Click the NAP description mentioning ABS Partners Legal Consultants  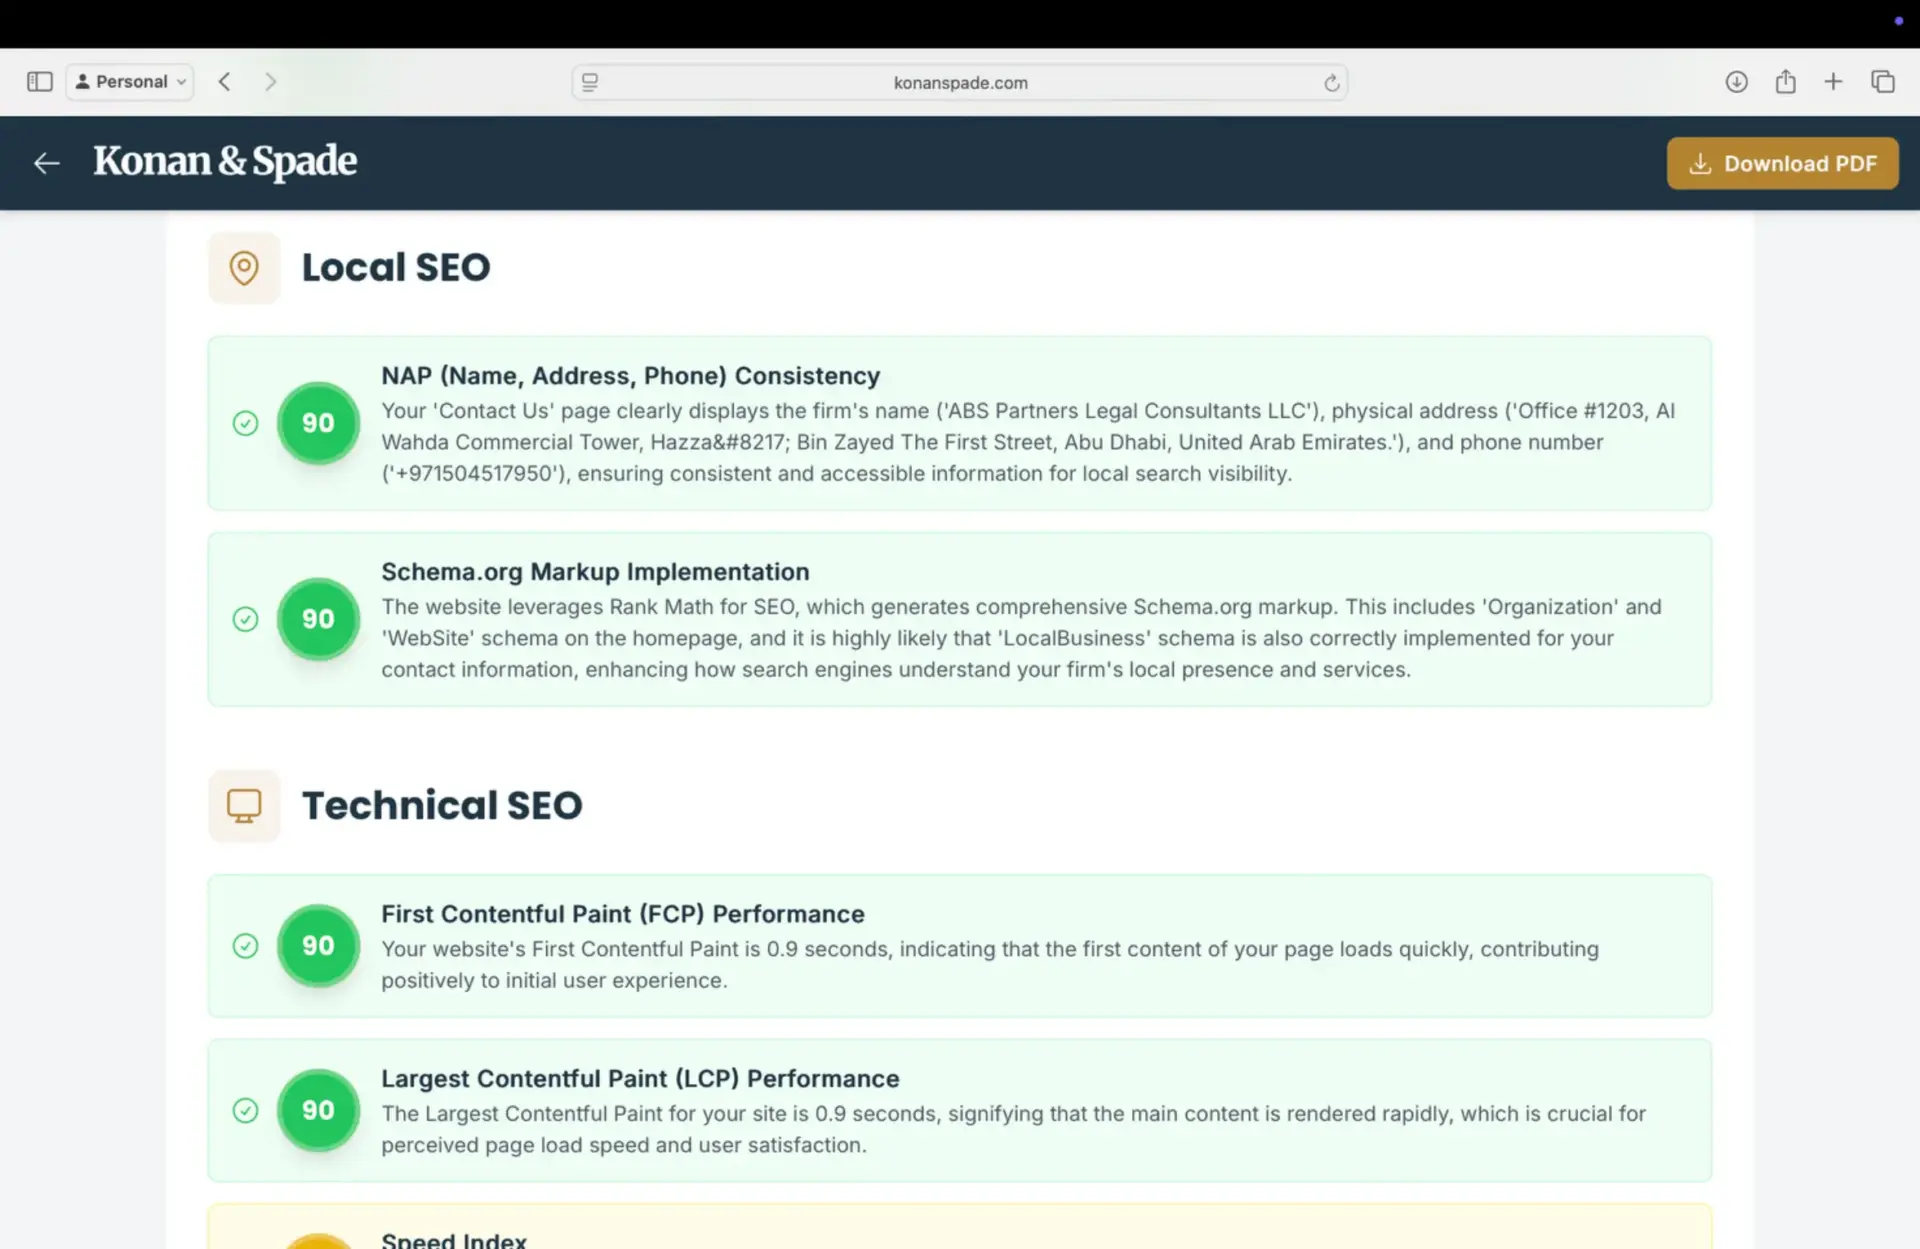point(1028,442)
